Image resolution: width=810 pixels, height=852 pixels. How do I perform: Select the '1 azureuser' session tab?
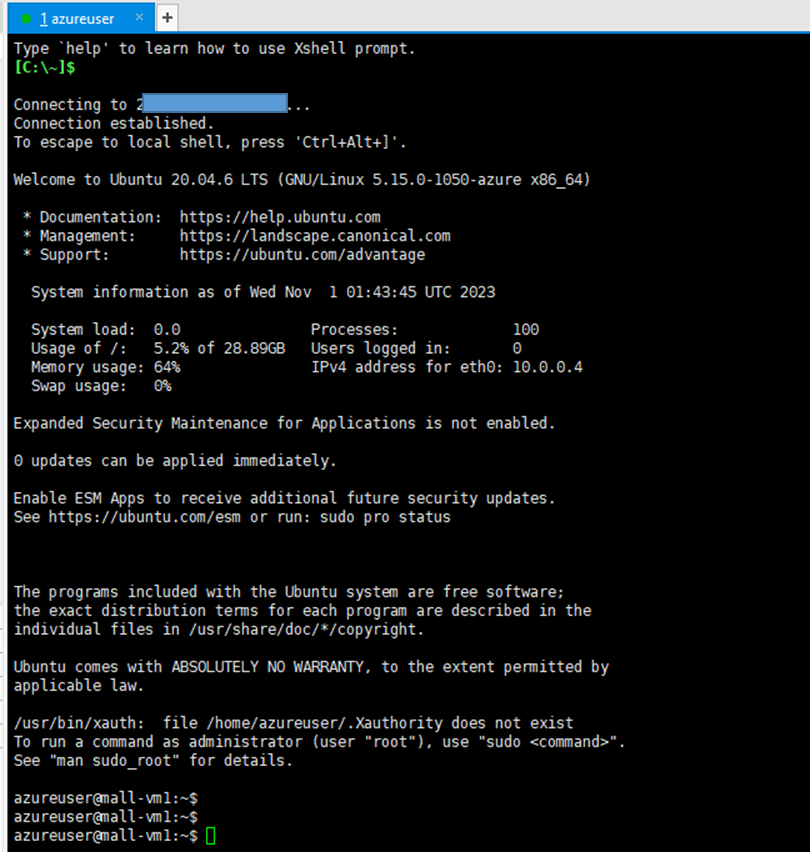point(81,18)
